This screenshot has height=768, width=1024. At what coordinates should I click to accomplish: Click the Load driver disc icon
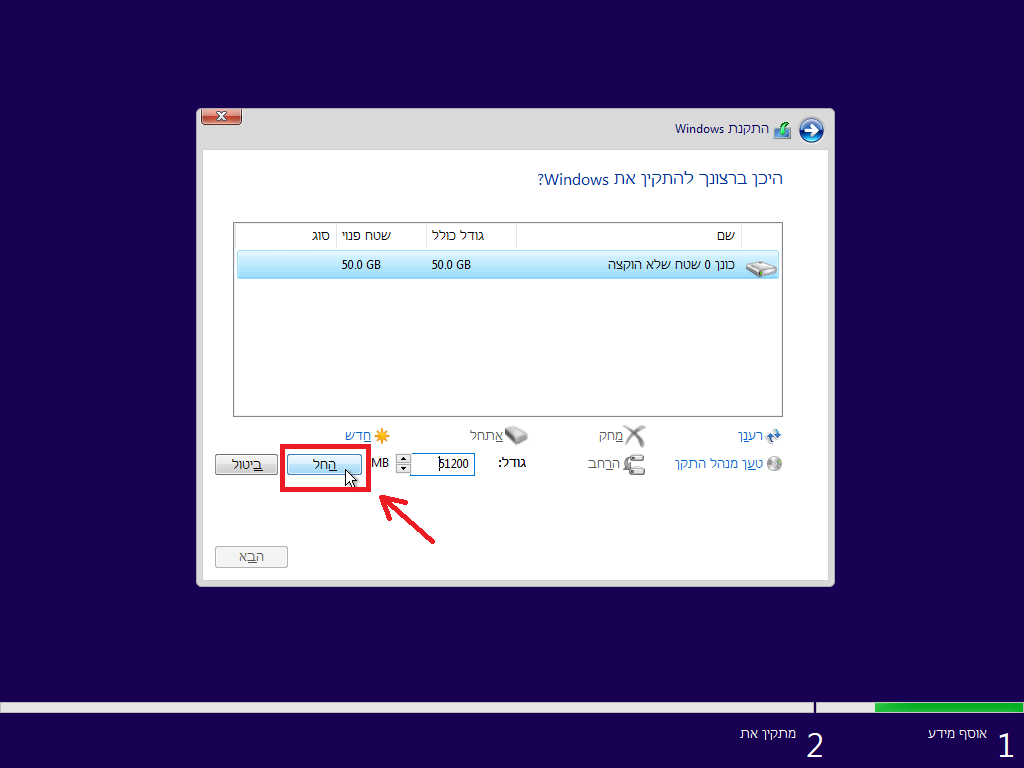pos(775,464)
